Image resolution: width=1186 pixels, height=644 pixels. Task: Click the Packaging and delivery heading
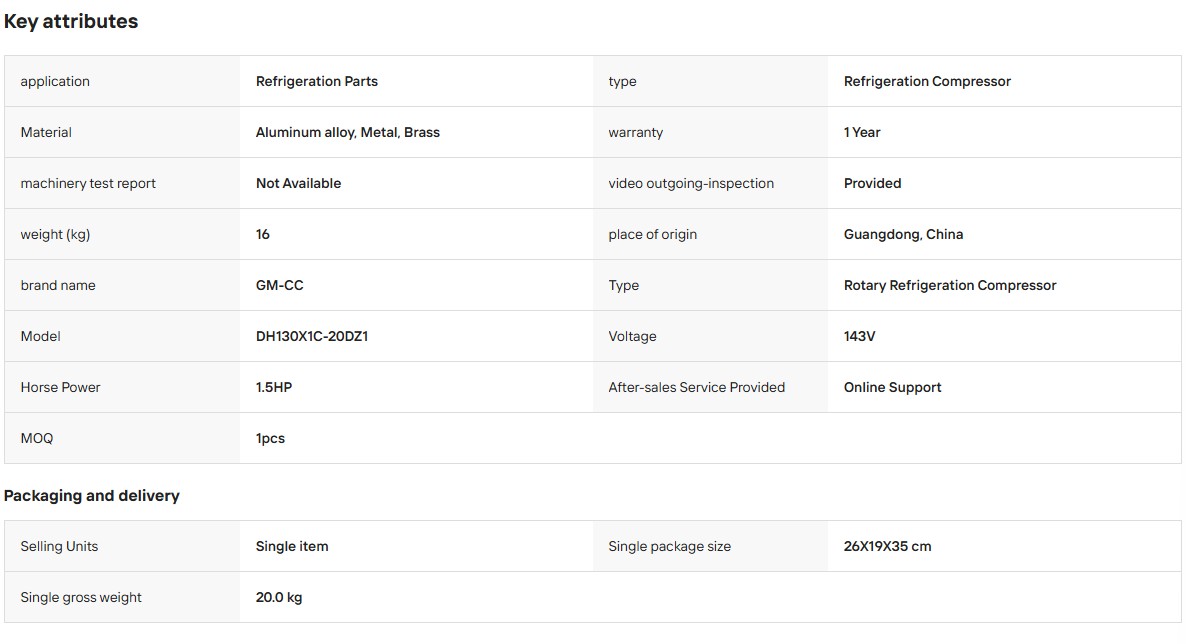[92, 496]
